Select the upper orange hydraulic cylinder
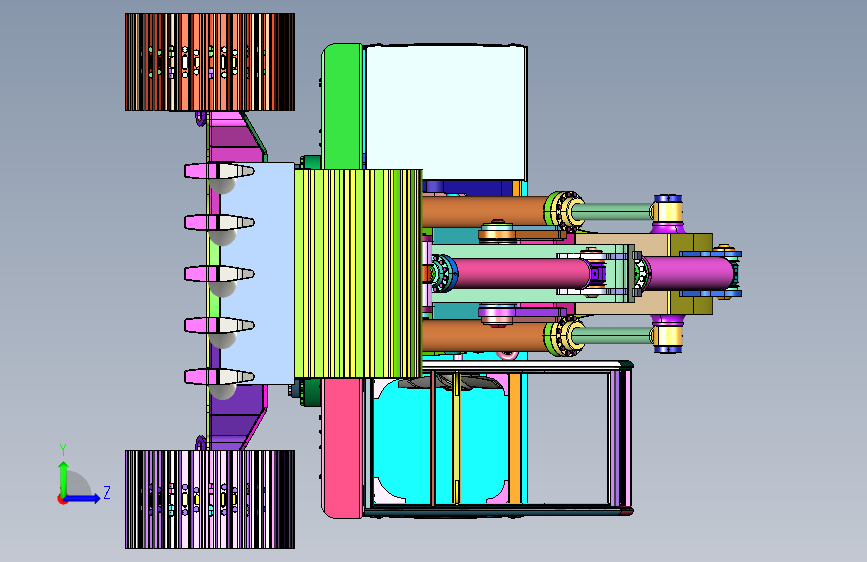Viewport: 867px width, 562px height. coord(484,212)
